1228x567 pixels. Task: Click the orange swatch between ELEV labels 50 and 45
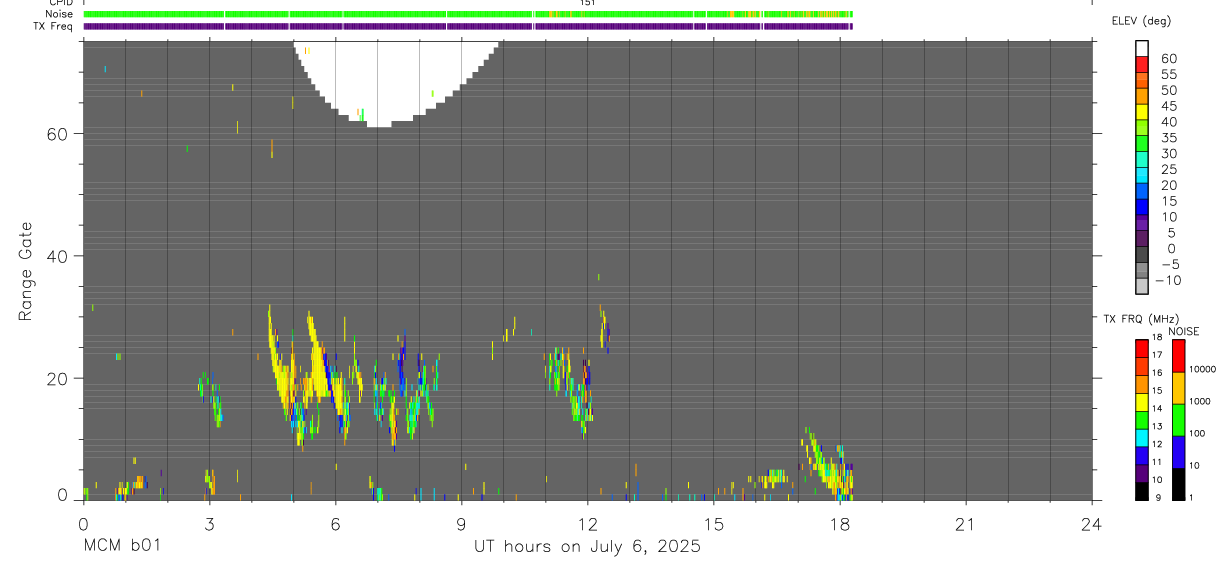[1141, 96]
